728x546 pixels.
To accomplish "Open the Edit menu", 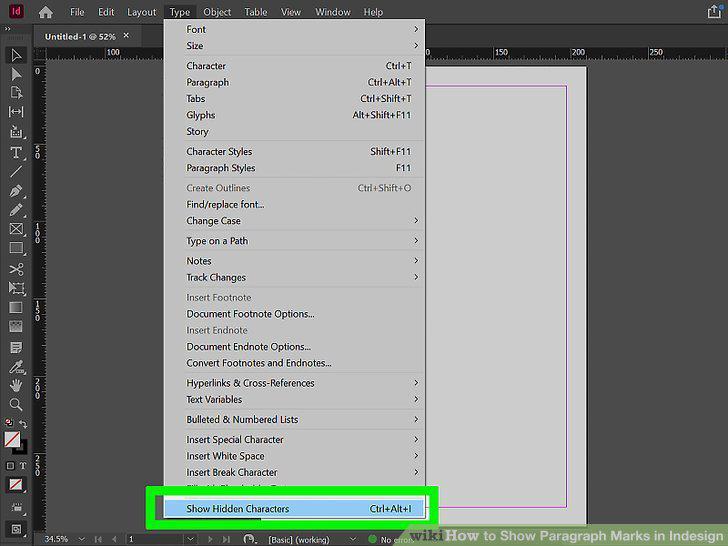I will [x=106, y=12].
